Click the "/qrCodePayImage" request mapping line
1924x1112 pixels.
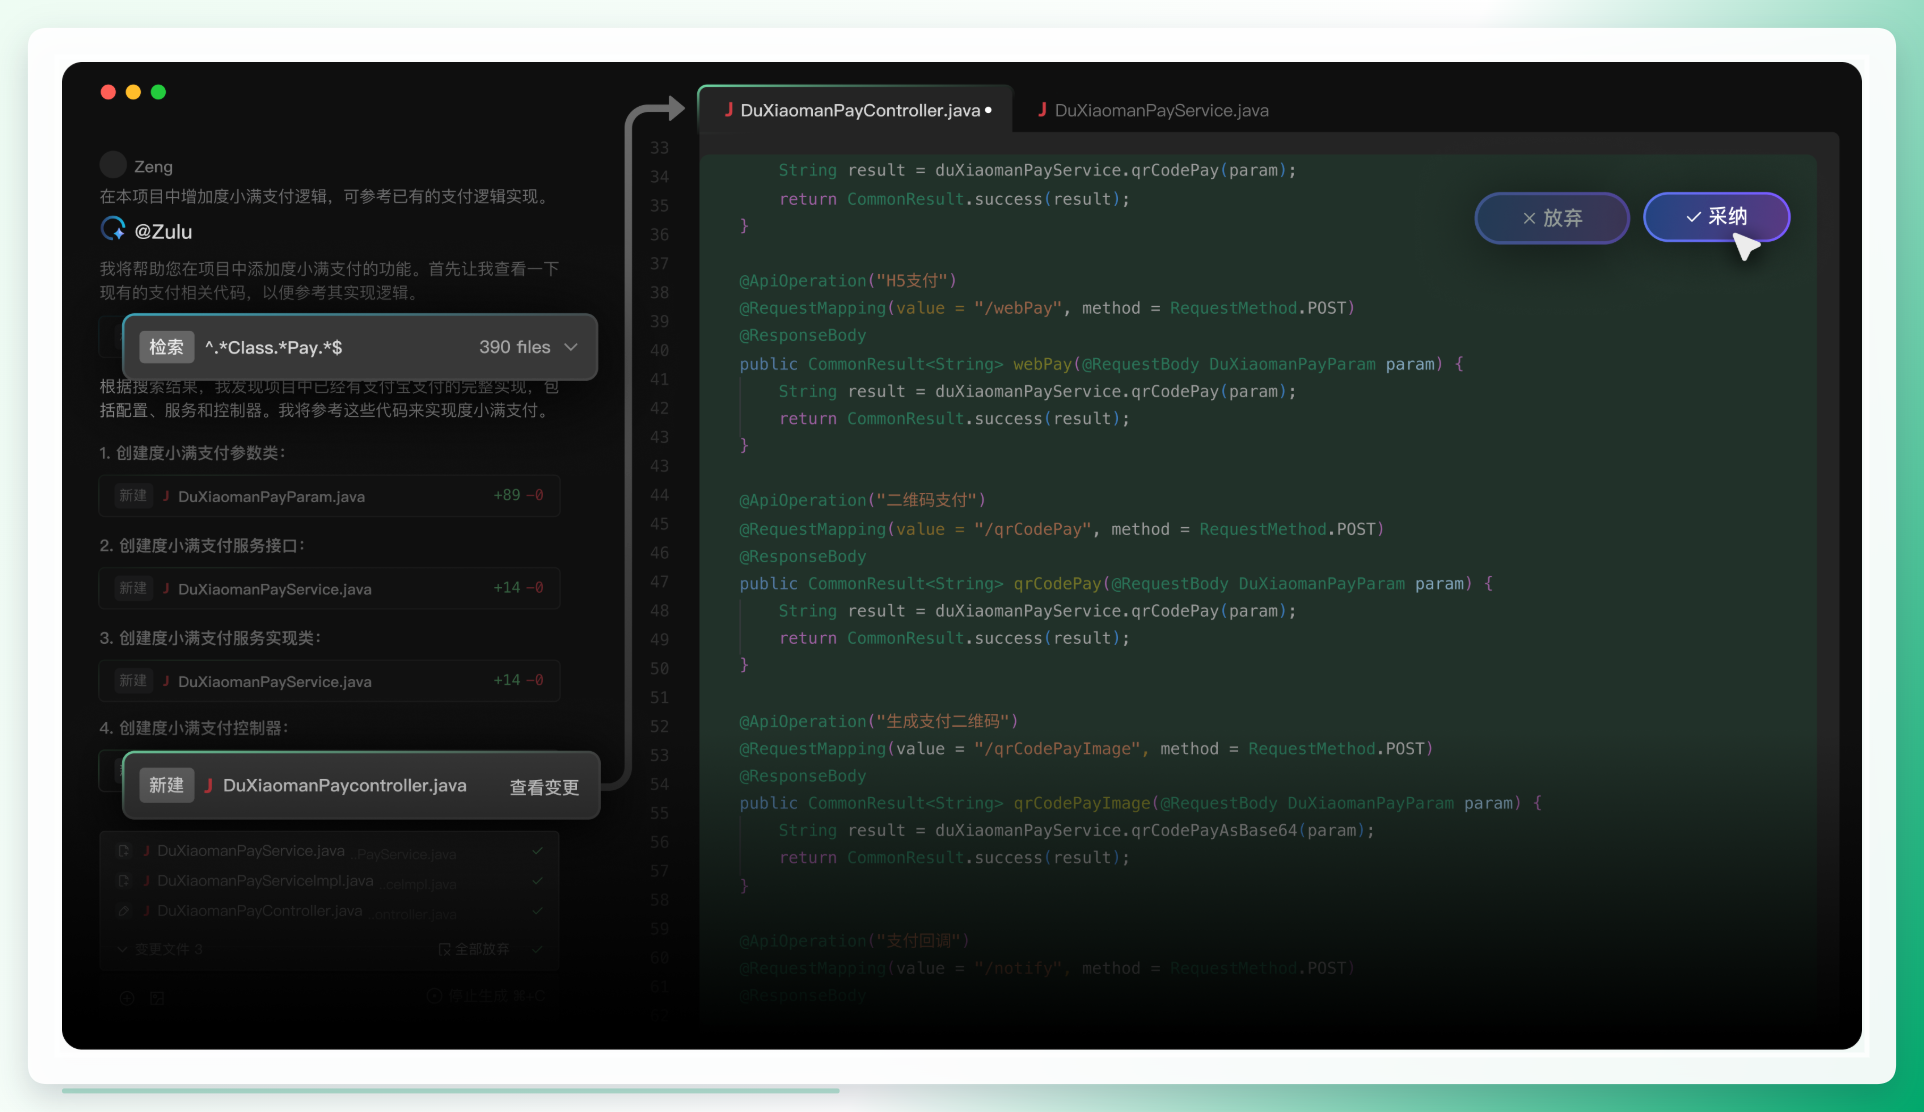pyautogui.click(x=1086, y=749)
